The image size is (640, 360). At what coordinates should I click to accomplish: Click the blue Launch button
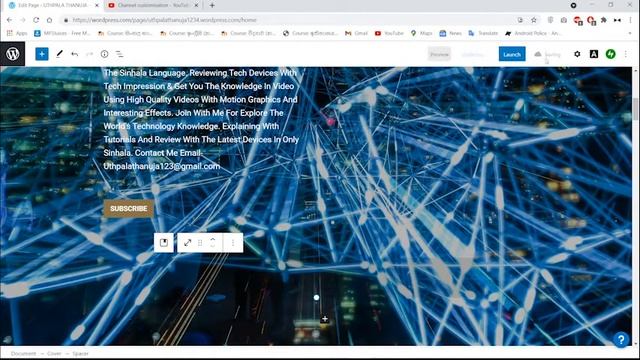(512, 54)
